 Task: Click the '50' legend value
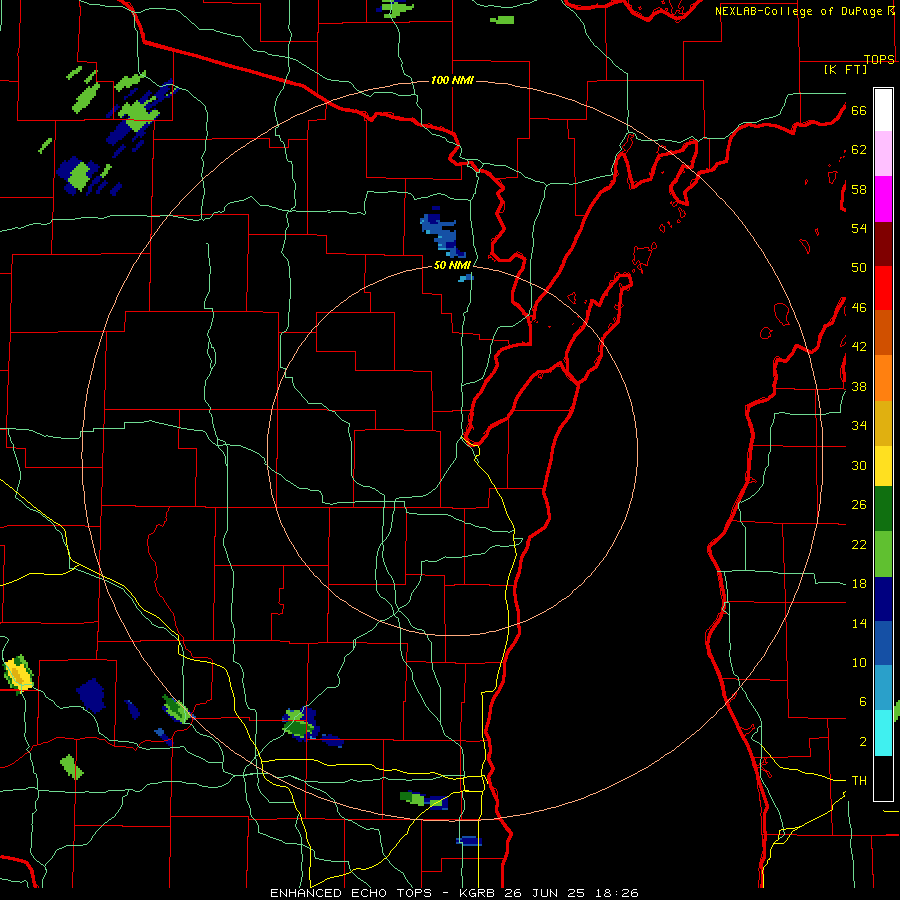tap(859, 267)
